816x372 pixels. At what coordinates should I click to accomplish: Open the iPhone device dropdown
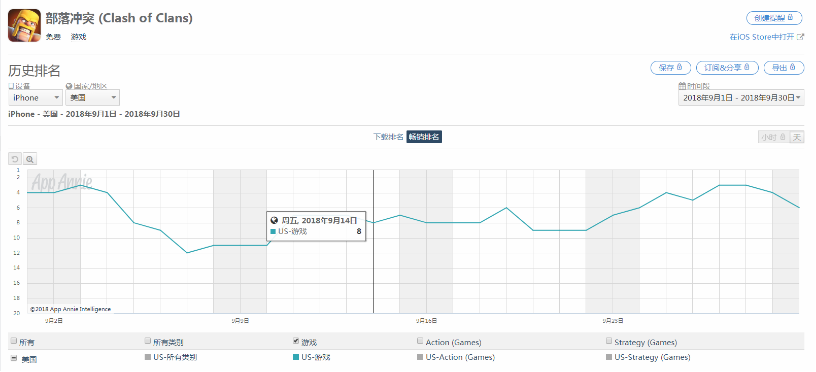click(x=35, y=98)
